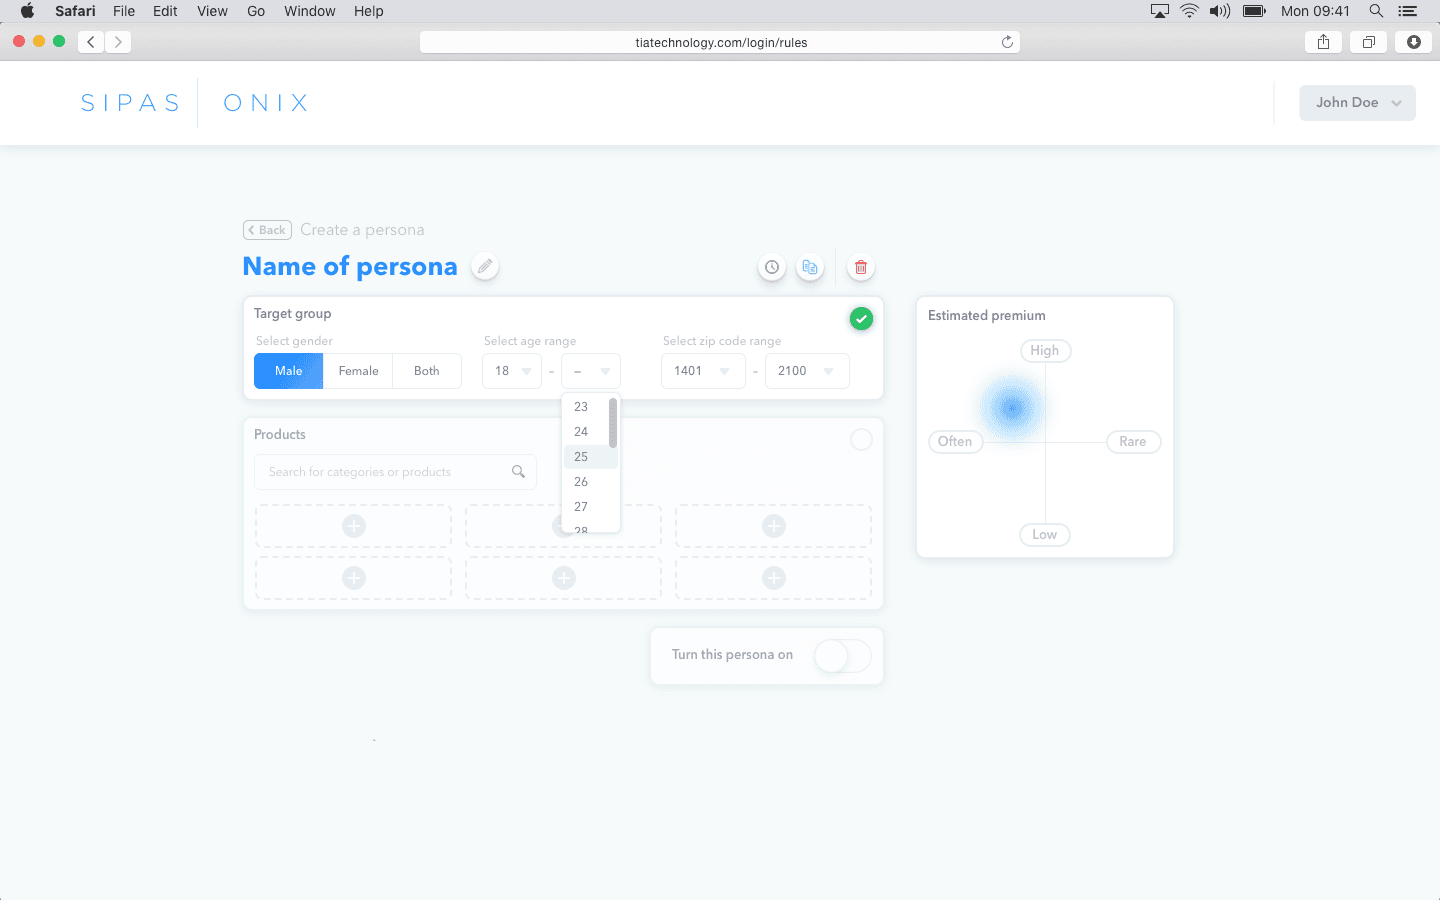Open the Window menu in the menu bar

(x=309, y=11)
